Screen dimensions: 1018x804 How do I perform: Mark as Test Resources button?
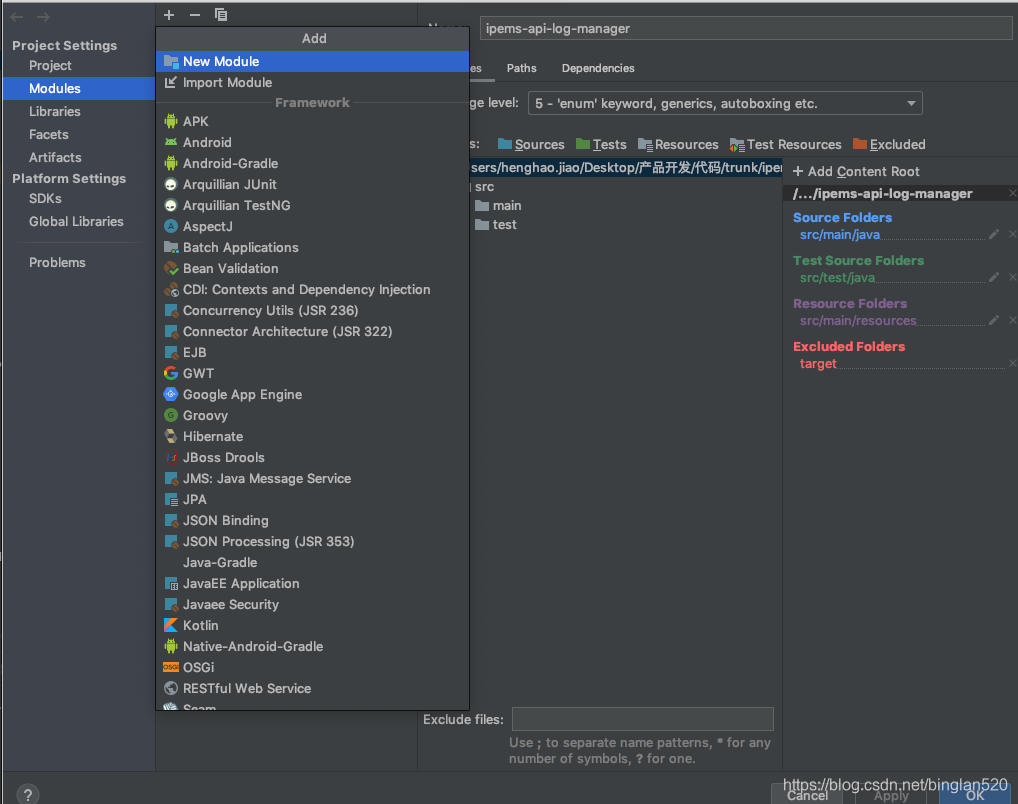coord(786,144)
